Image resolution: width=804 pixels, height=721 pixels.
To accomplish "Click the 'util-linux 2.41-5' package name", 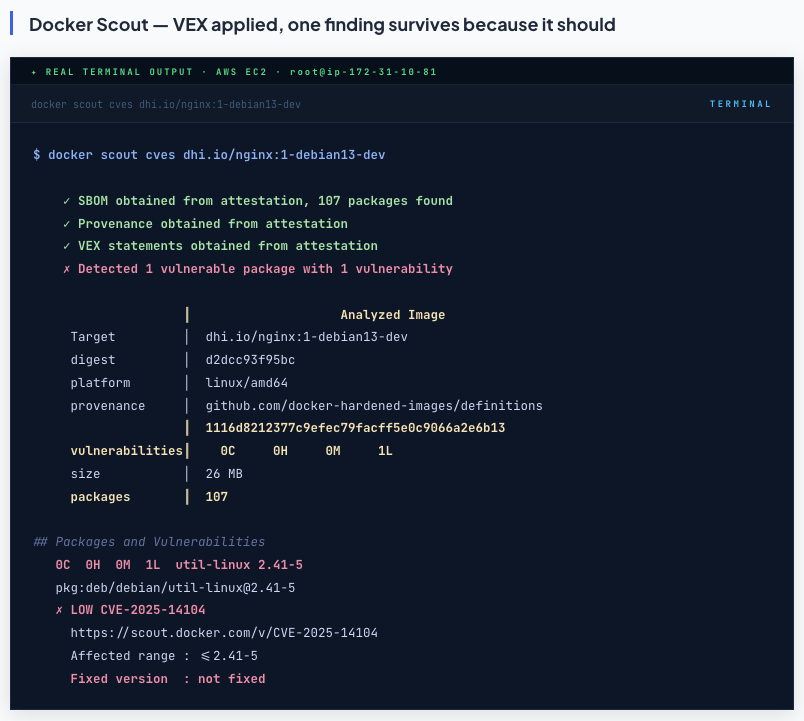I will point(239,565).
